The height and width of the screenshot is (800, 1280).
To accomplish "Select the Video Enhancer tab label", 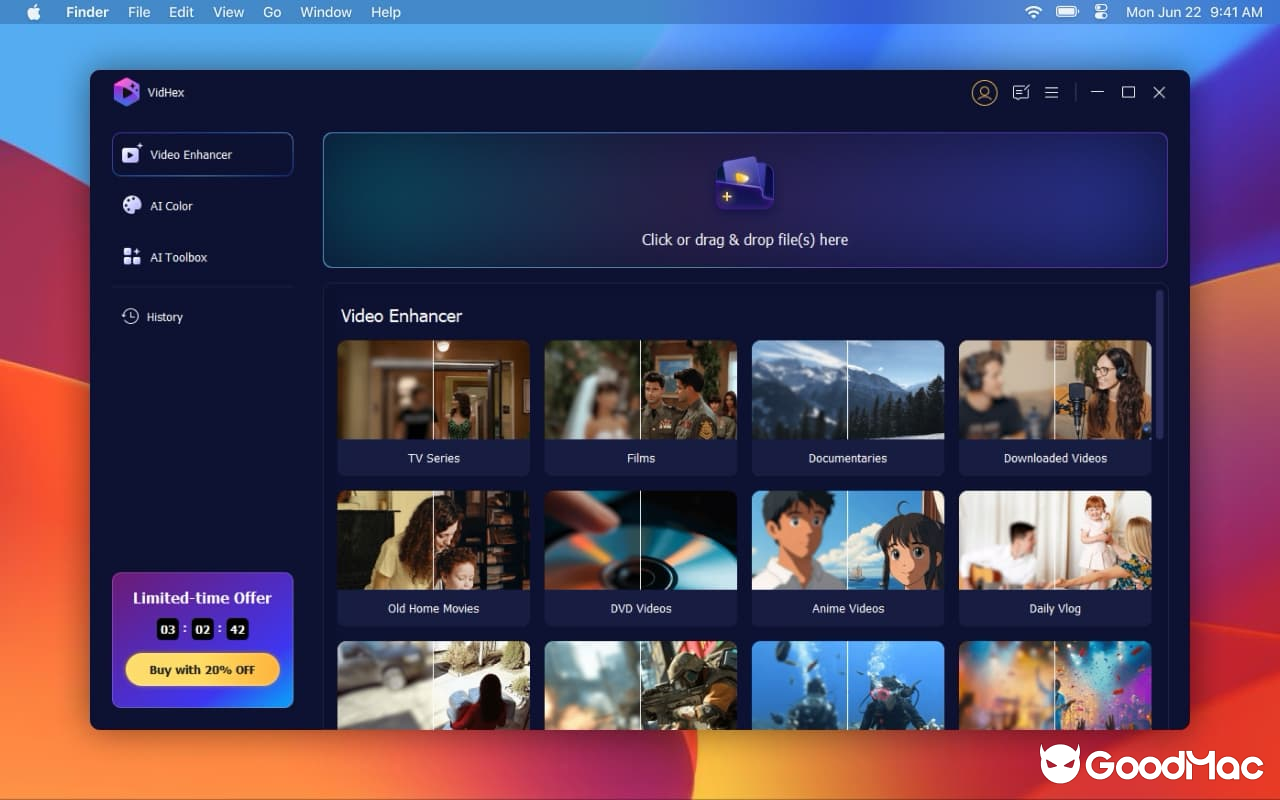I will [191, 155].
